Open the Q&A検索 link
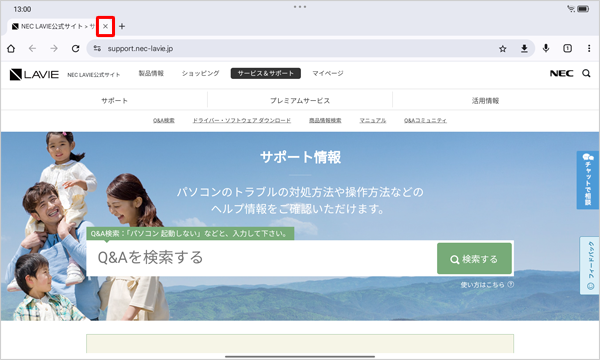600x360 pixels. [x=164, y=121]
